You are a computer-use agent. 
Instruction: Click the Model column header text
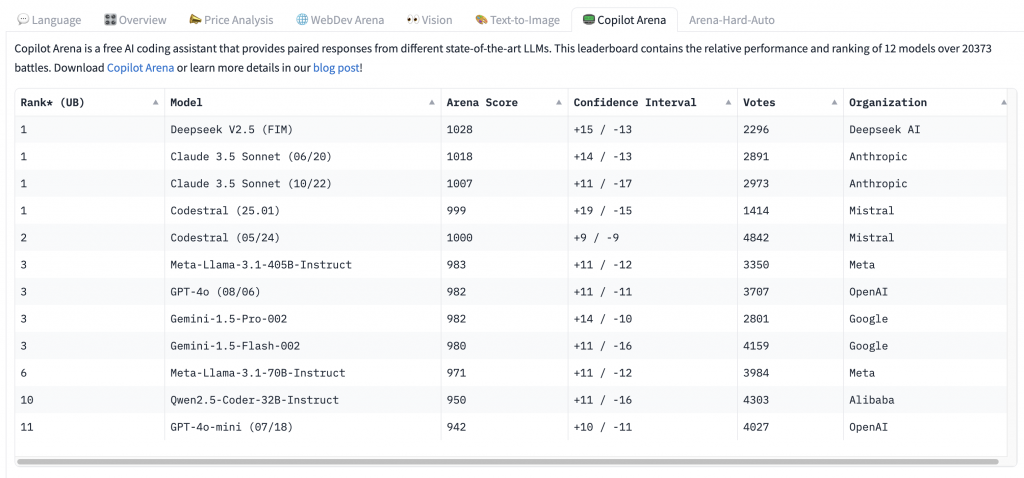tap(186, 103)
